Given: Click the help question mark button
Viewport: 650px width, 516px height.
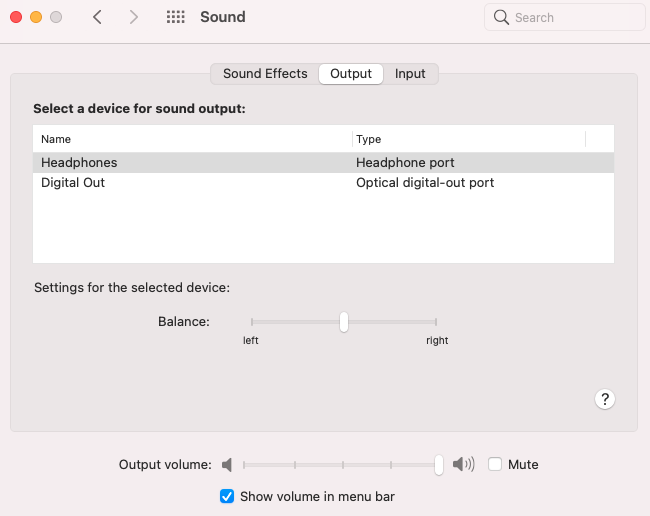Looking at the screenshot, I should click(x=604, y=399).
